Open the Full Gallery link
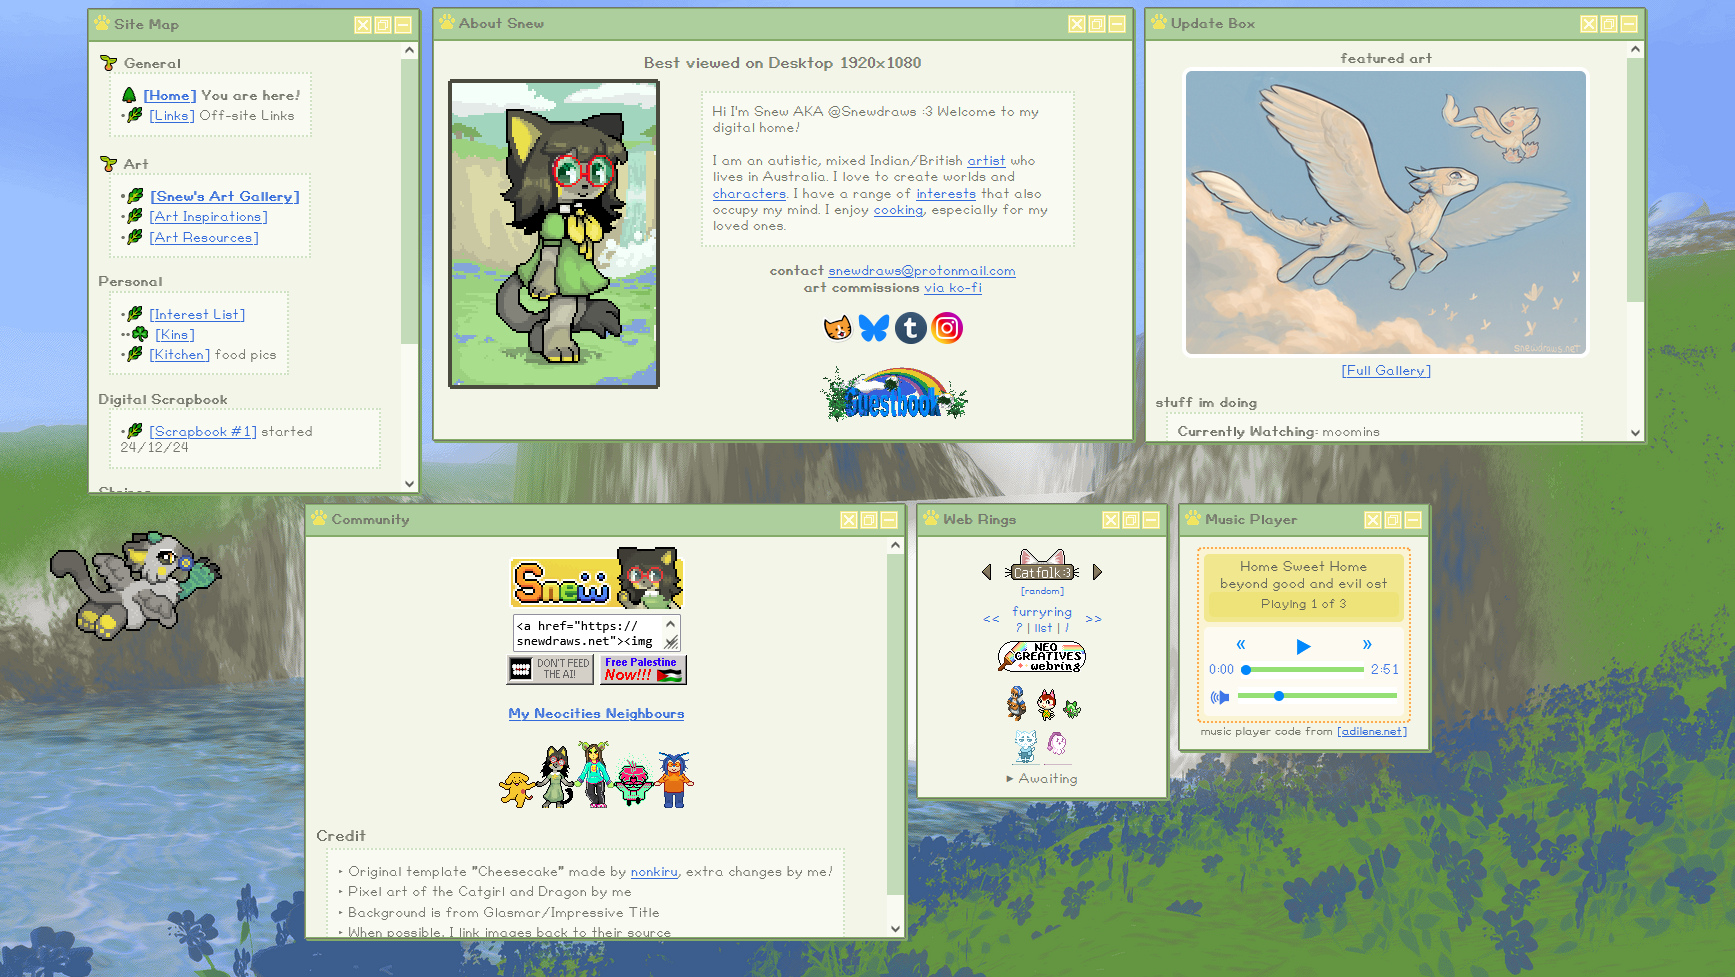The width and height of the screenshot is (1735, 977). click(x=1385, y=371)
